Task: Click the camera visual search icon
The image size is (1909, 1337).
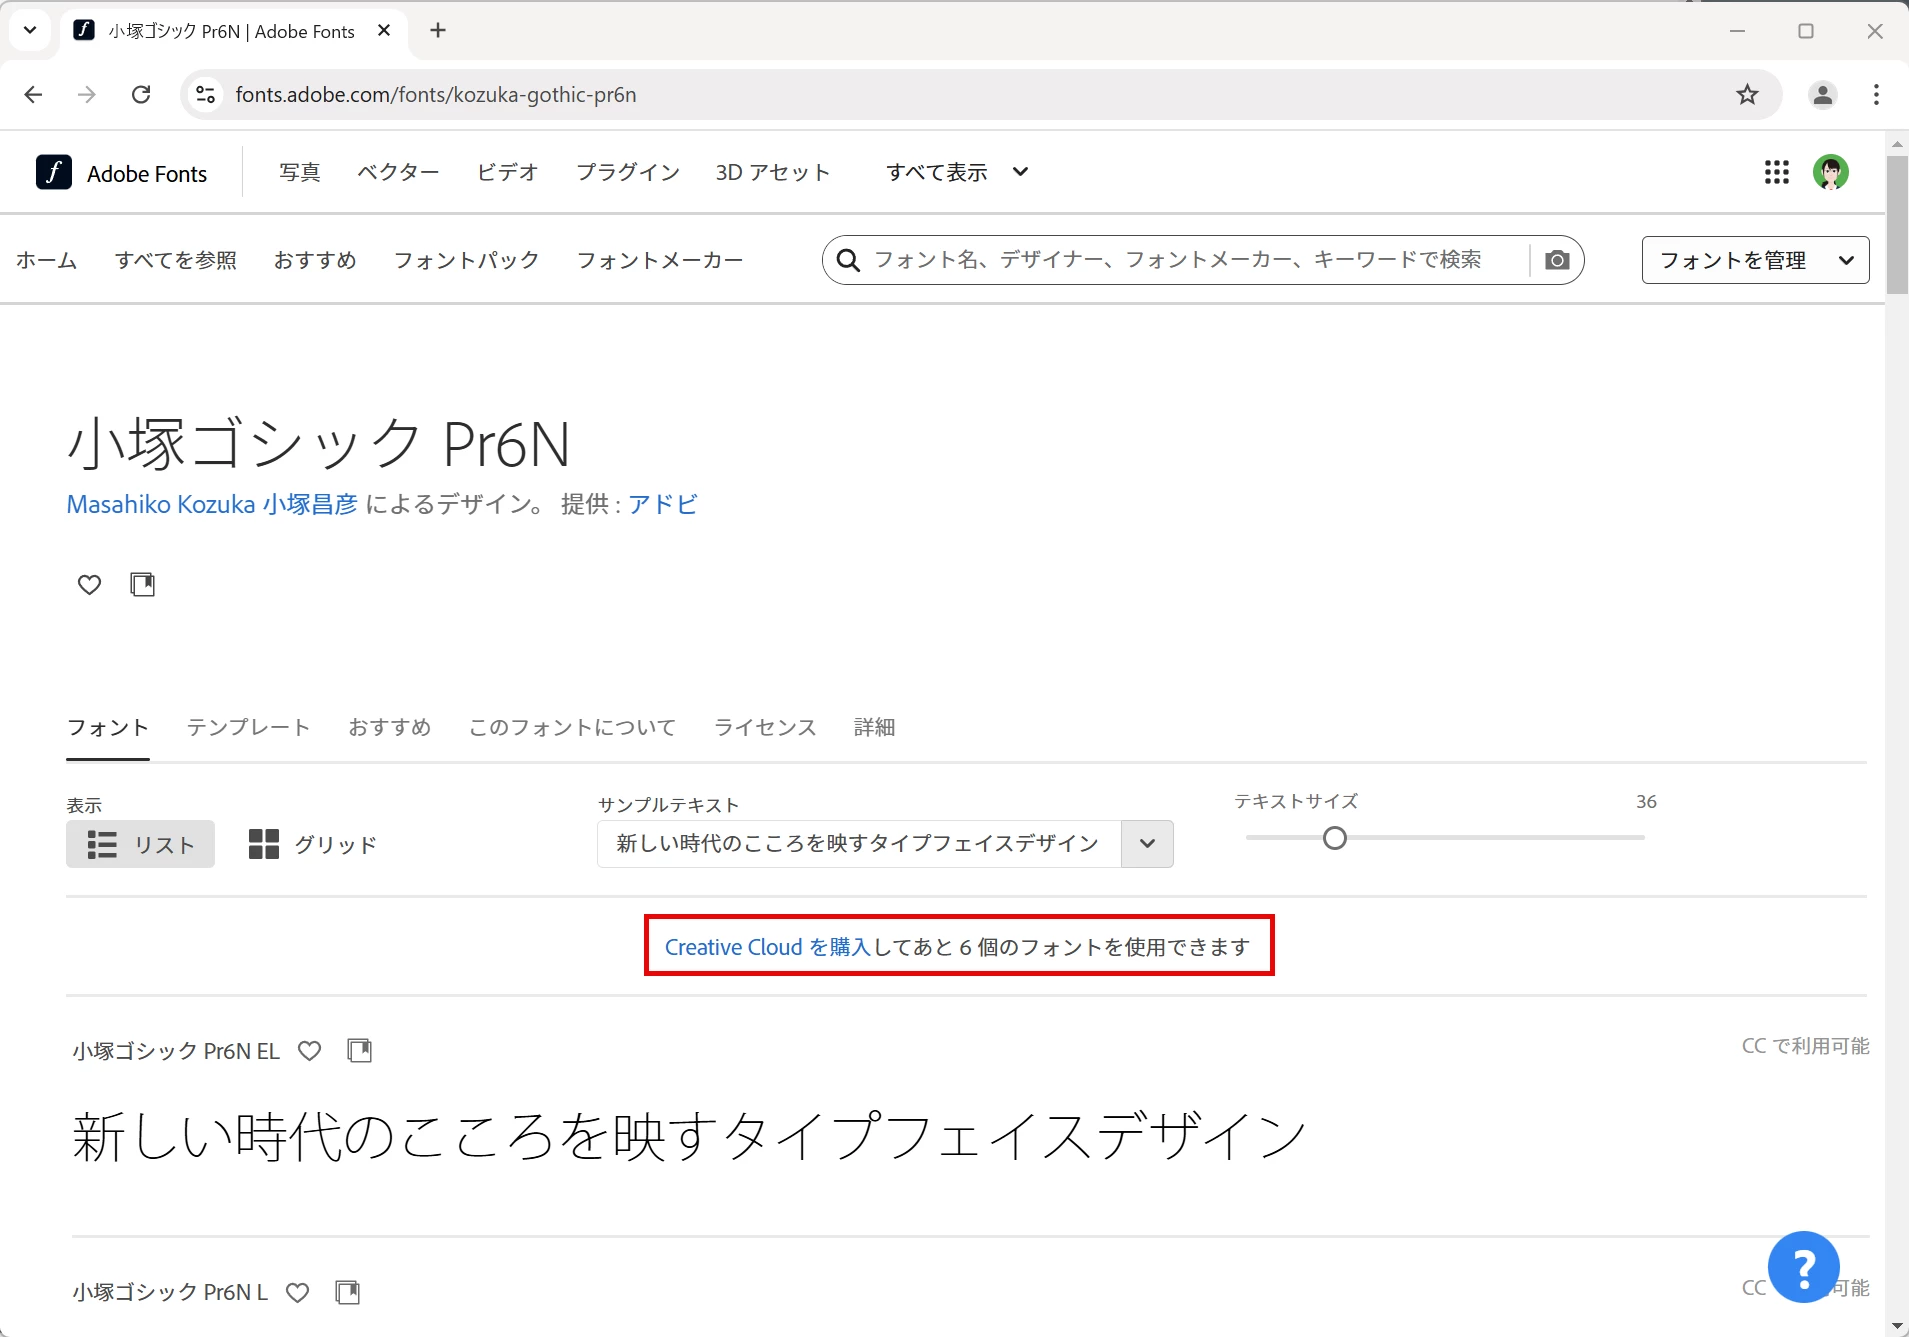Action: pos(1556,260)
